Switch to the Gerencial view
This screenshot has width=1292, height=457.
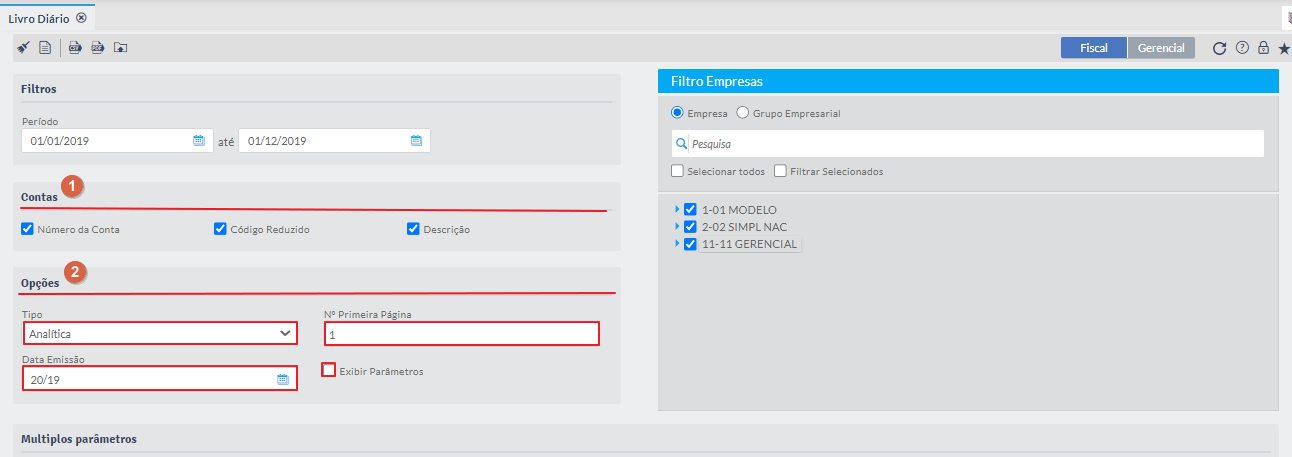[1161, 48]
